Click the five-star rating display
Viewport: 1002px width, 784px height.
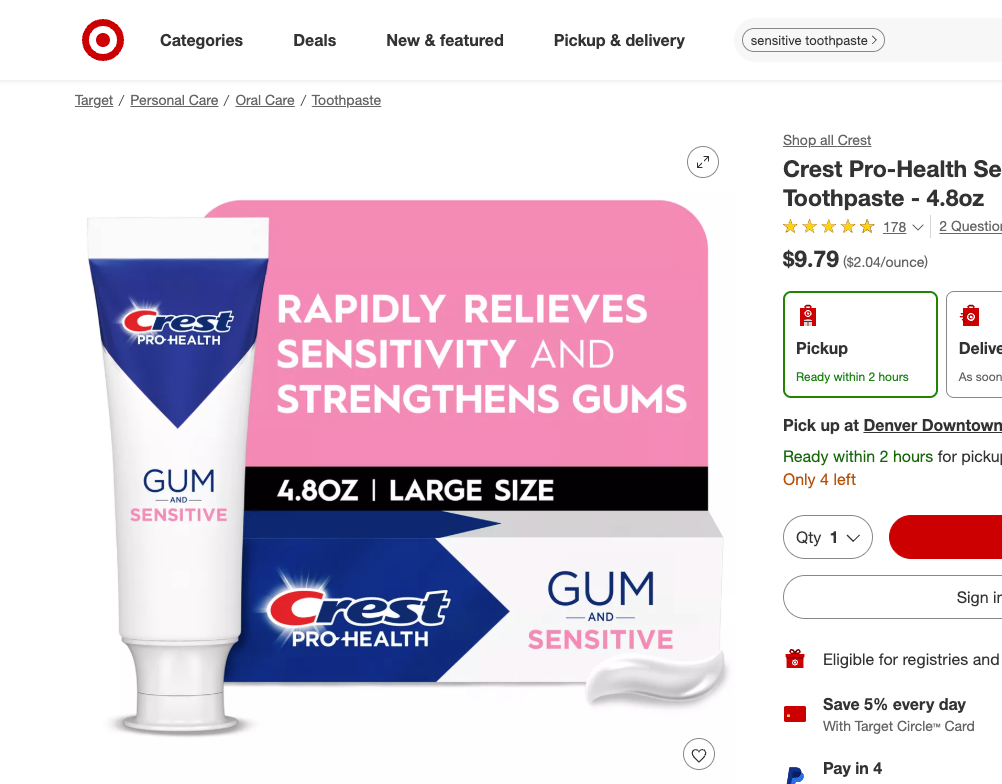click(x=828, y=226)
